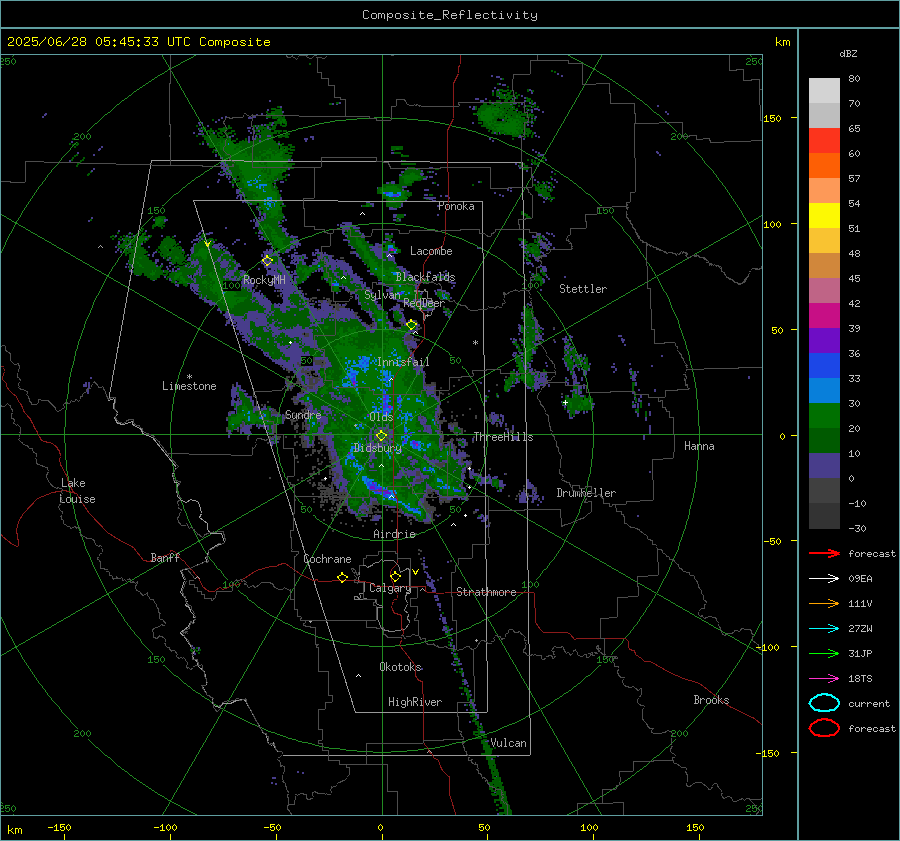Image resolution: width=900 pixels, height=841 pixels.
Task: Click the yellow diamond marker beside RockyMH
Action: [x=267, y=261]
